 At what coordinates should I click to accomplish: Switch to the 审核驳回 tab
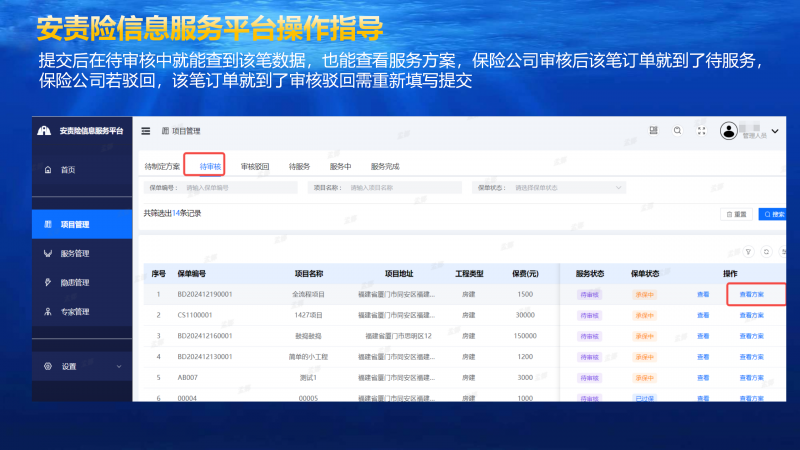(255, 166)
